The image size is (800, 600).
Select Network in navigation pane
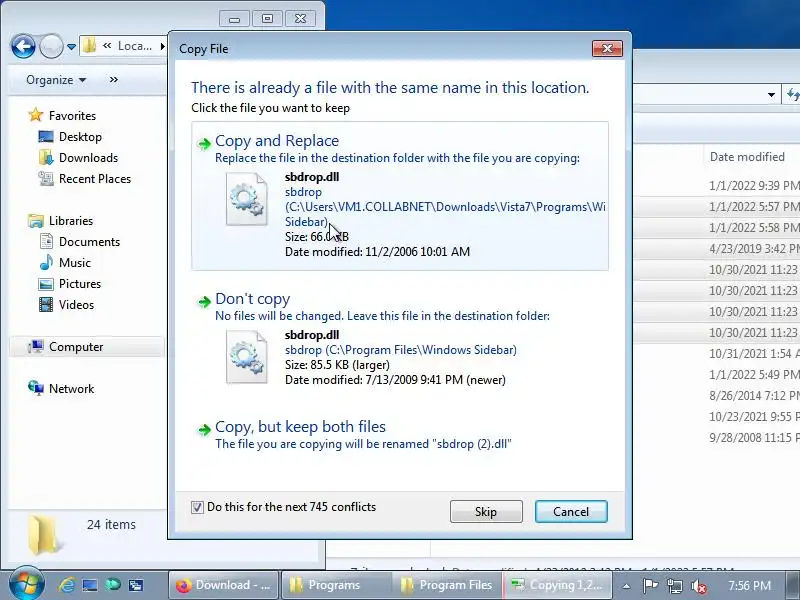click(x=71, y=388)
